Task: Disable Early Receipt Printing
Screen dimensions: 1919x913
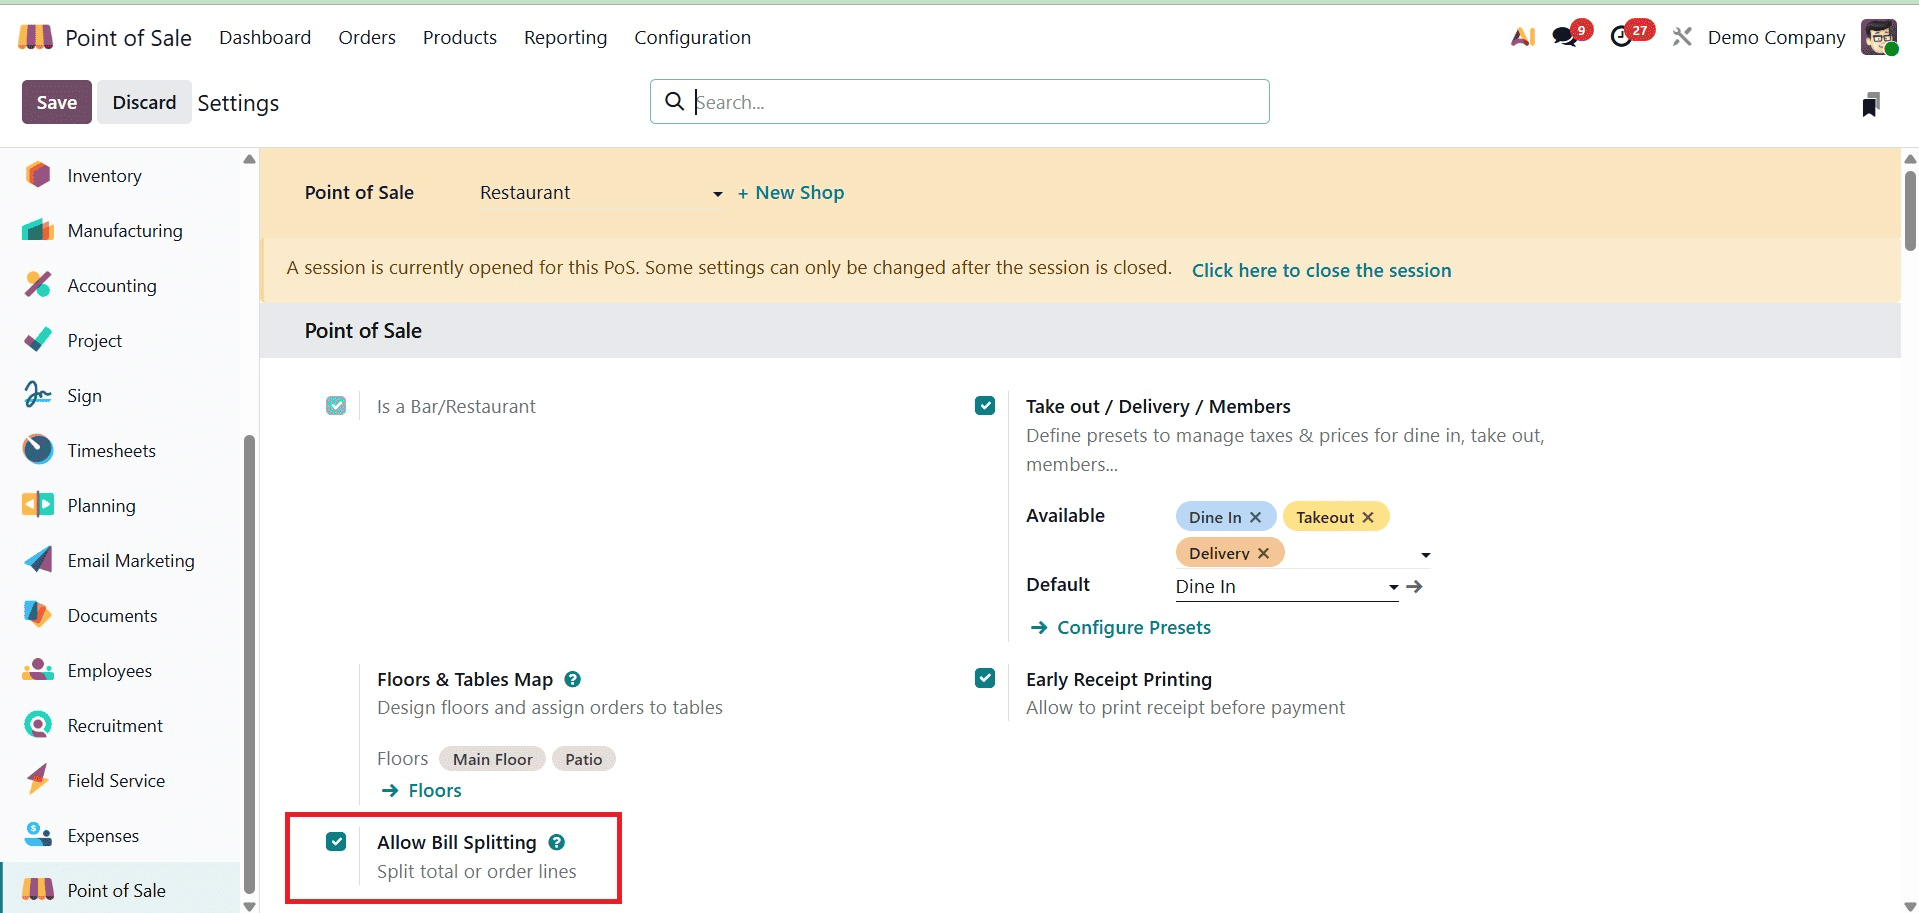Action: (985, 678)
